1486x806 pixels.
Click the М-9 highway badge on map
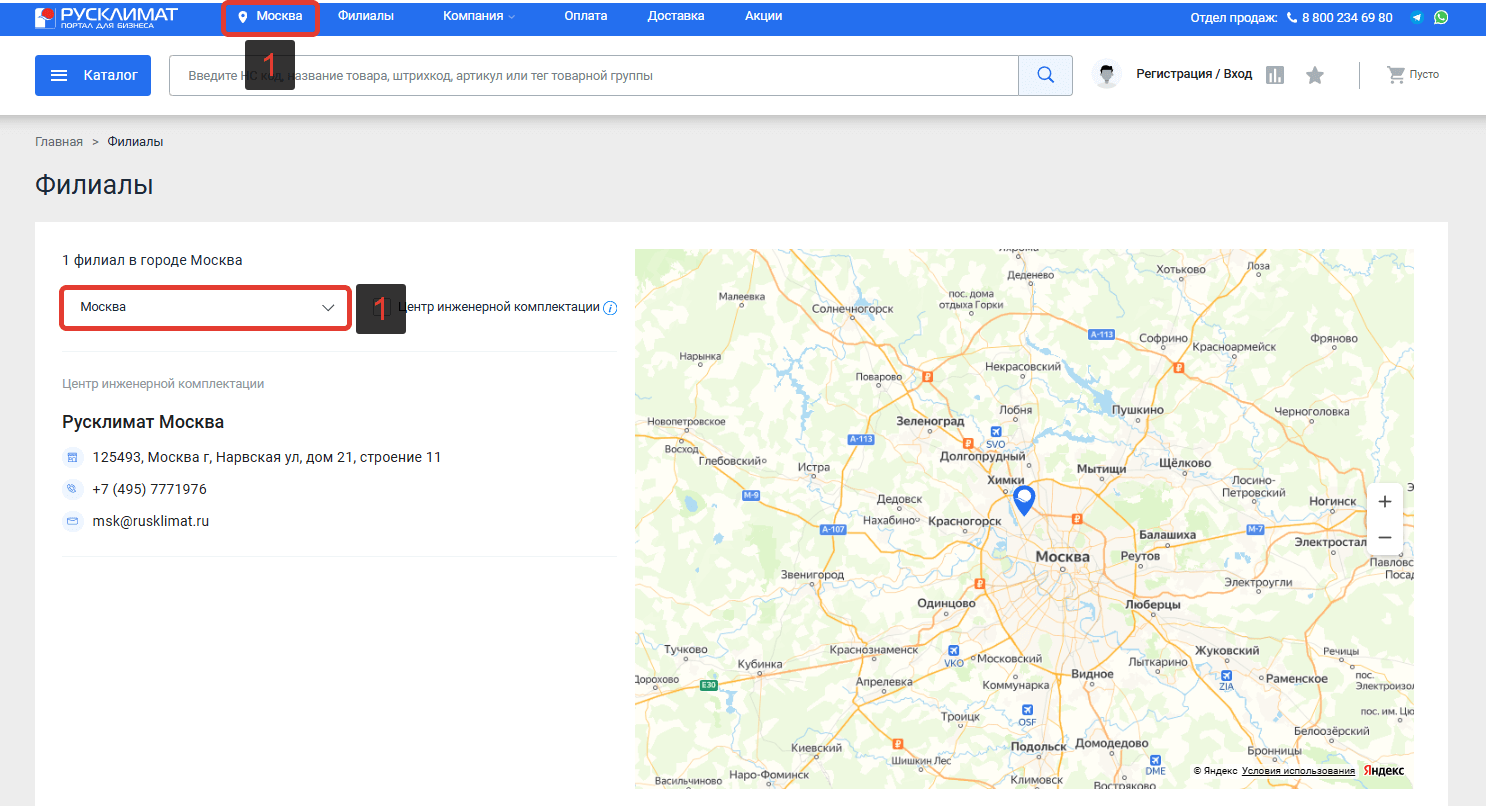(752, 496)
